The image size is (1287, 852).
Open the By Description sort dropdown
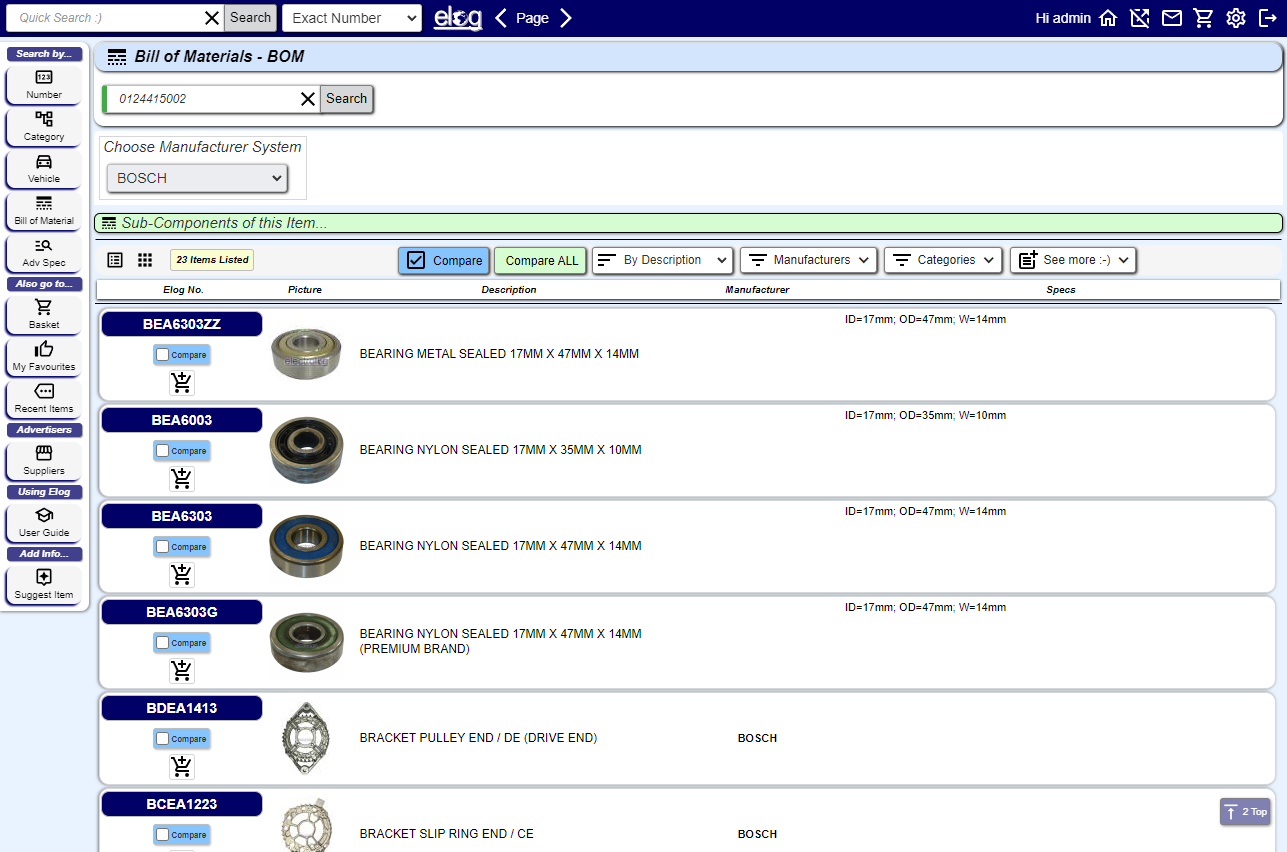[x=662, y=260]
